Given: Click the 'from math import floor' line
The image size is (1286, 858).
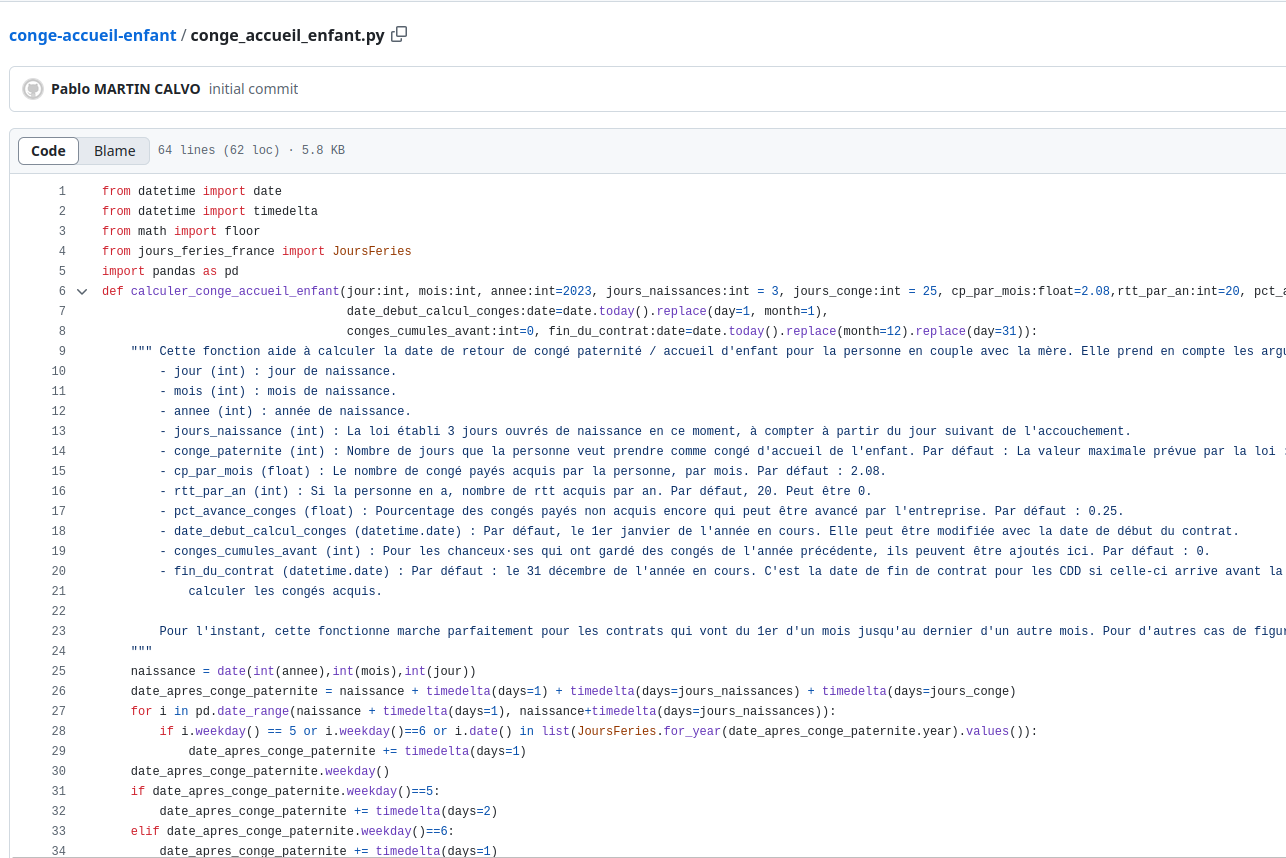Looking at the screenshot, I should tap(181, 231).
